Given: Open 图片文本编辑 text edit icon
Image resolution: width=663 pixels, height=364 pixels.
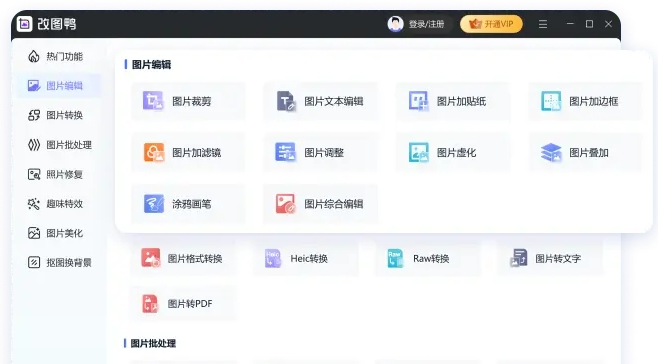Looking at the screenshot, I should pyautogui.click(x=286, y=101).
